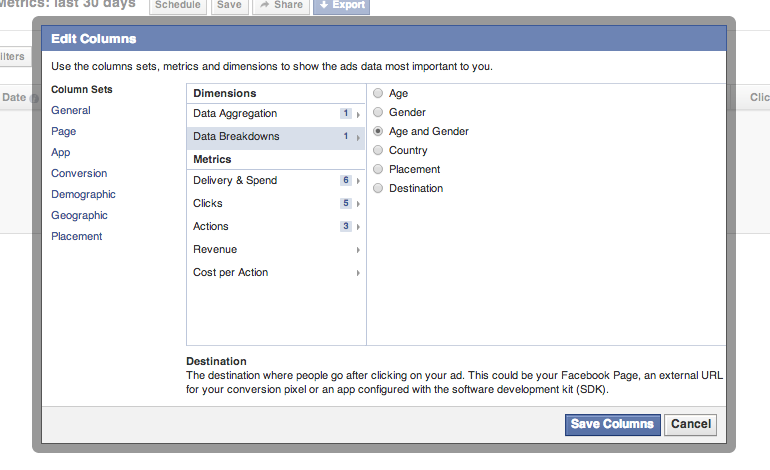
Task: Click the Share button in report toolbar
Action: point(281,5)
